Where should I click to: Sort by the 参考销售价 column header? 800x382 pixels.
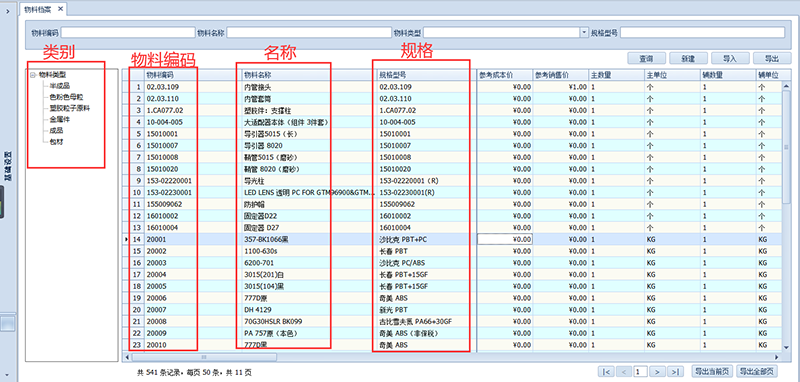pyautogui.click(x=561, y=75)
